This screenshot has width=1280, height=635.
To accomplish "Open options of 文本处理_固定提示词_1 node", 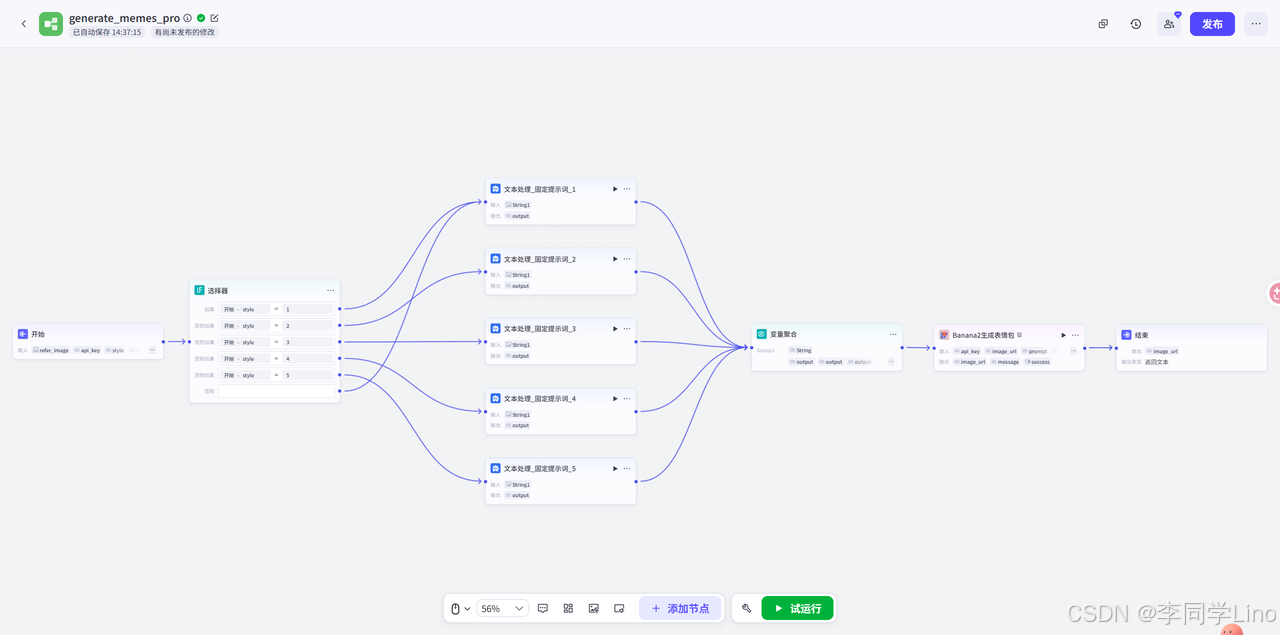I will [627, 189].
